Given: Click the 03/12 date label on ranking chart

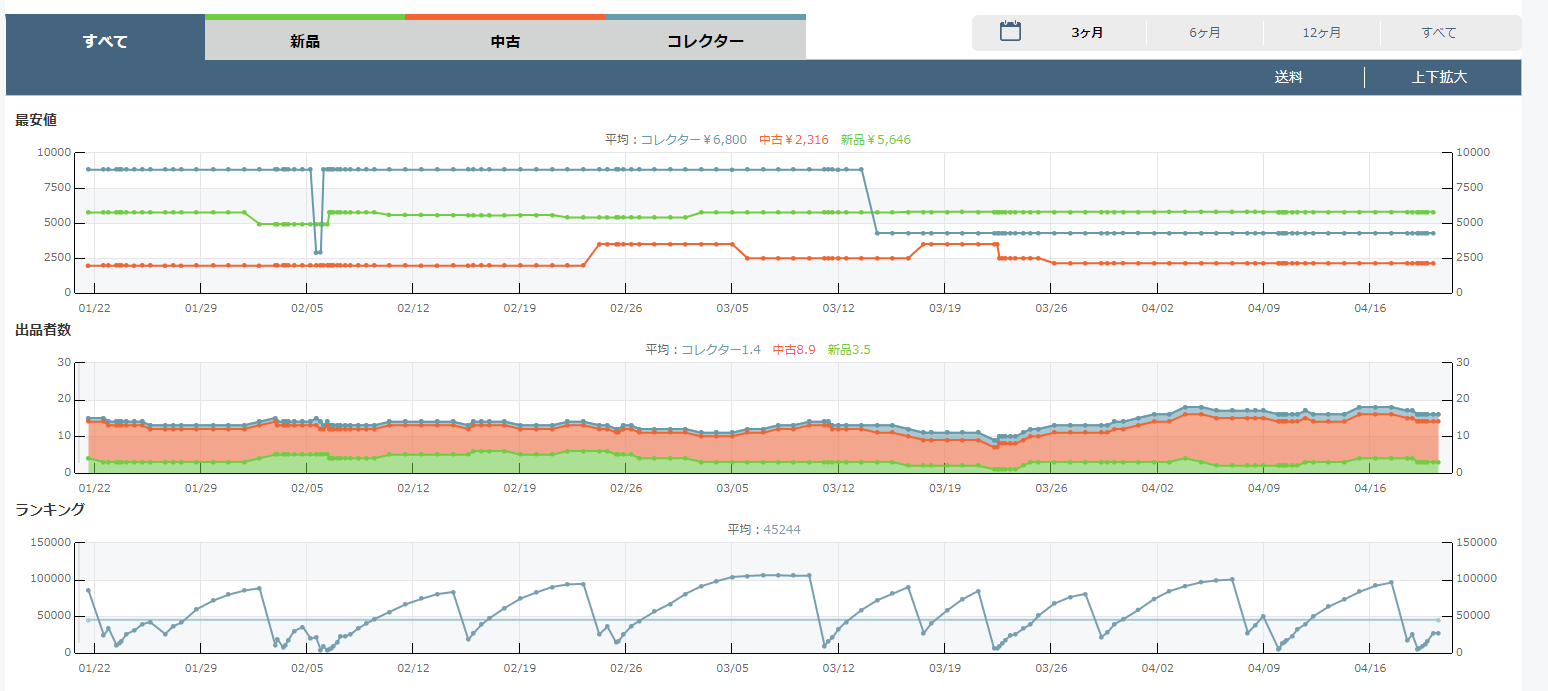Looking at the screenshot, I should point(838,667).
